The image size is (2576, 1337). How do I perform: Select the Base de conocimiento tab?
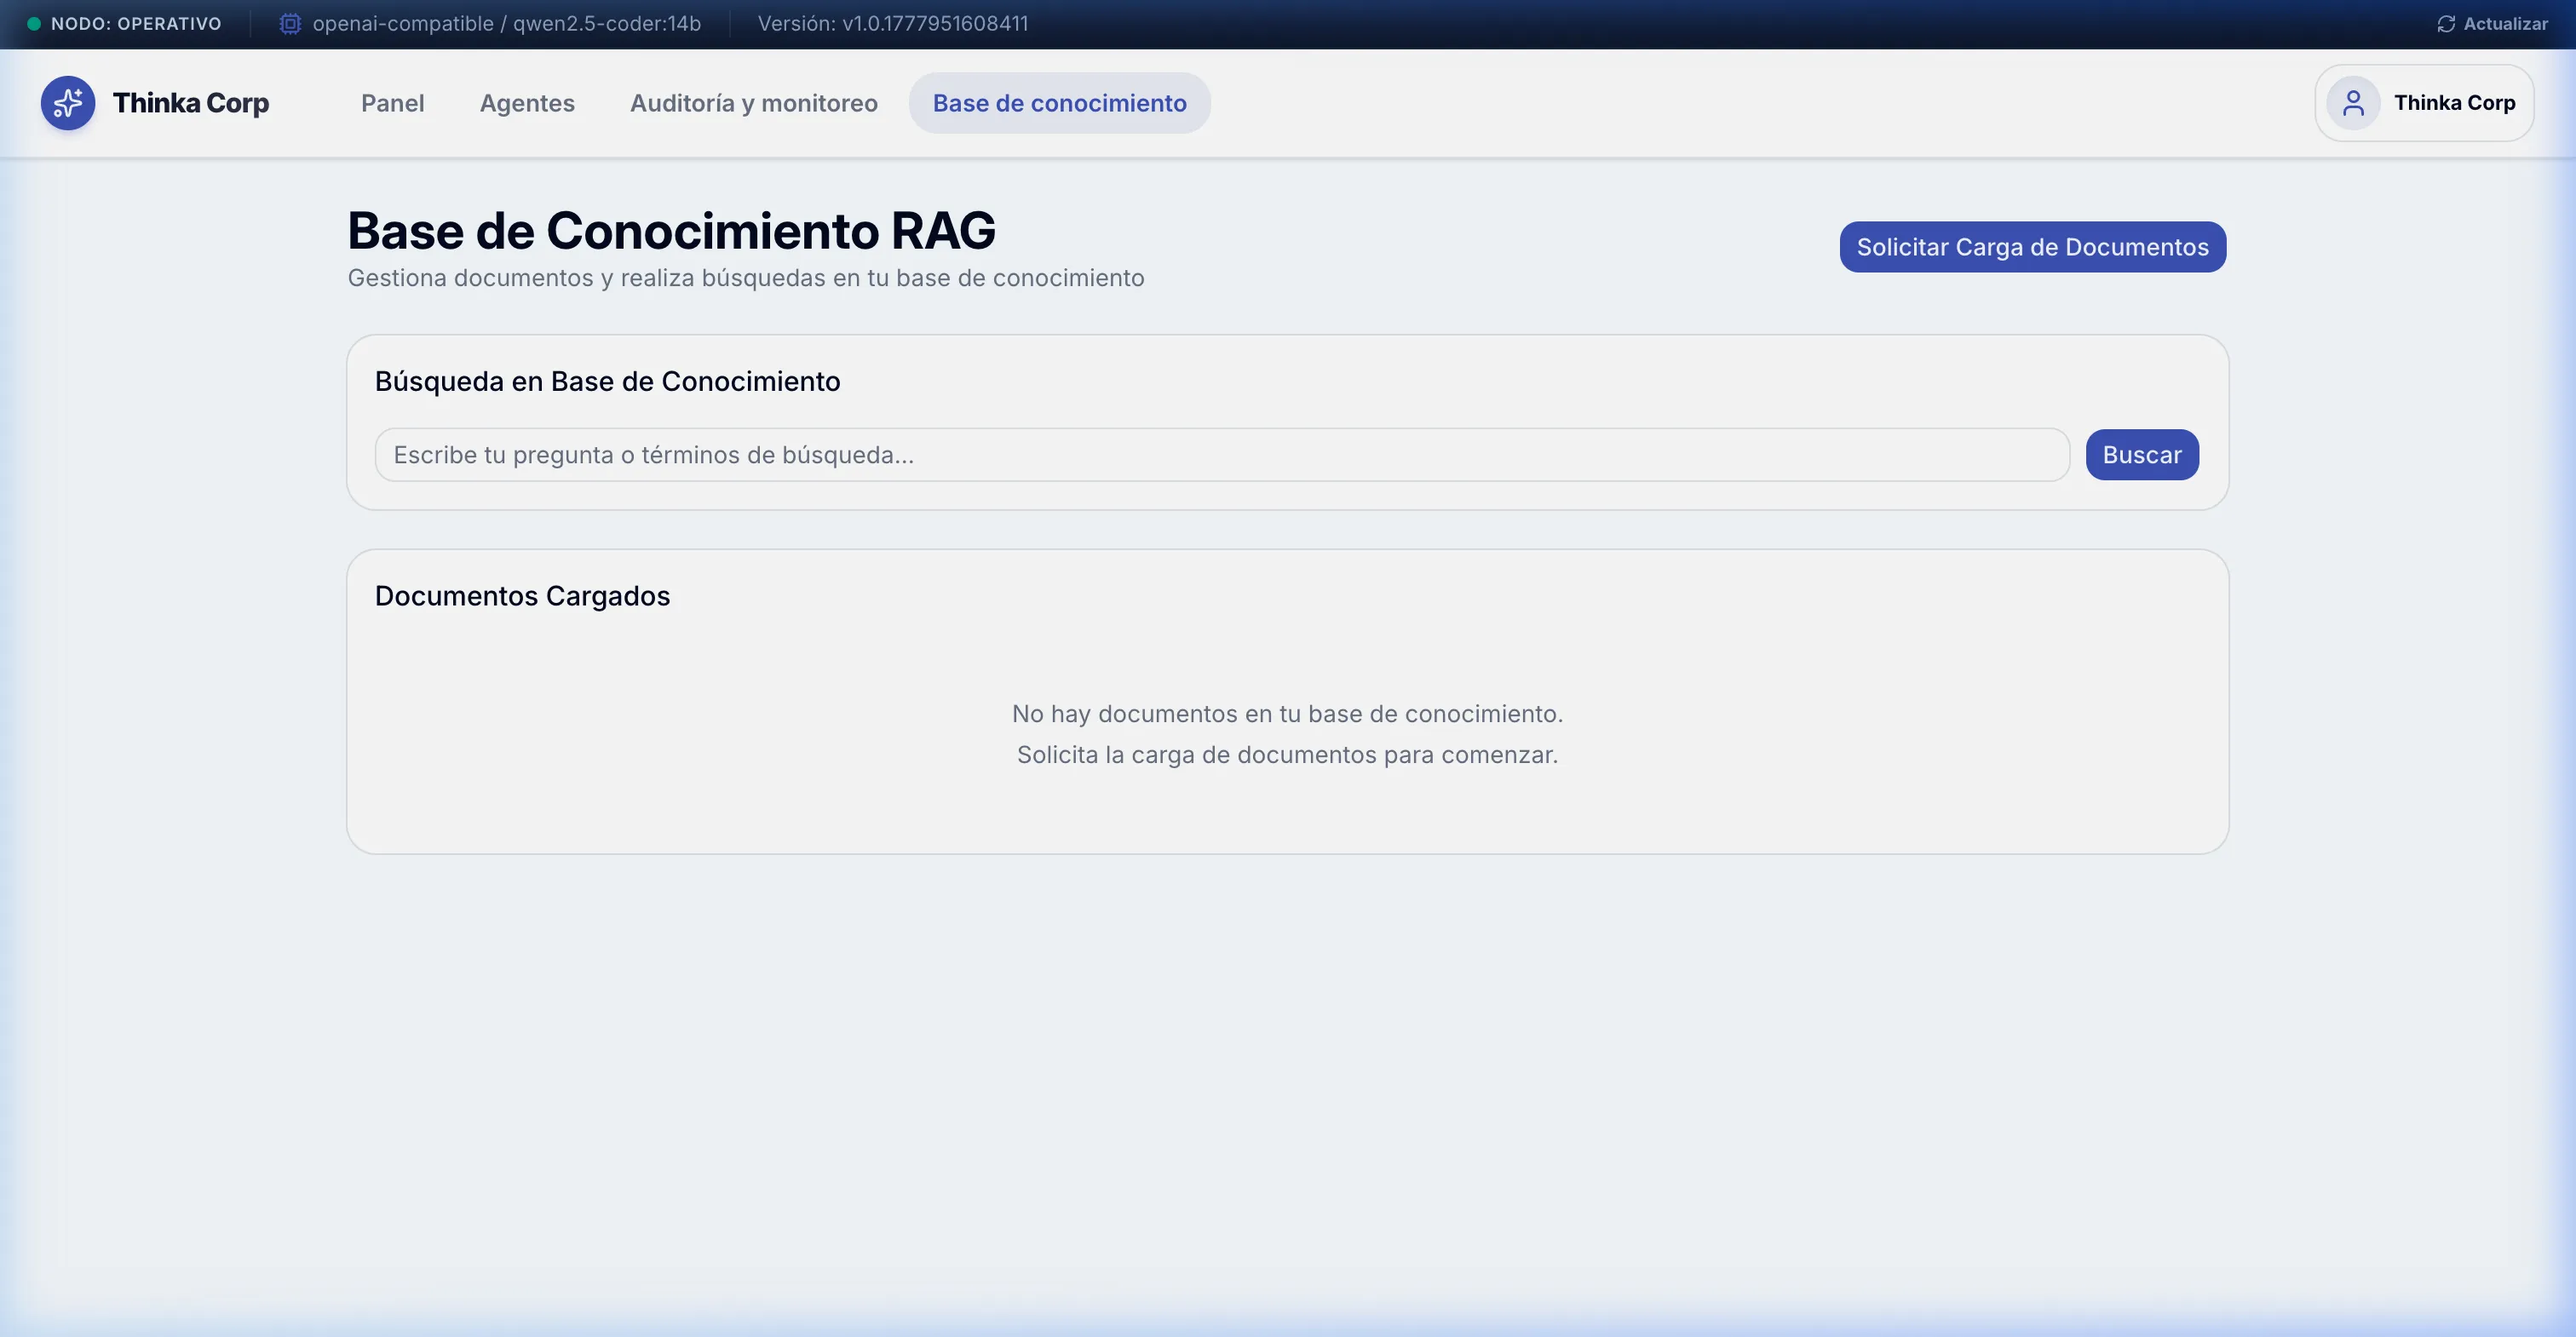[1060, 103]
